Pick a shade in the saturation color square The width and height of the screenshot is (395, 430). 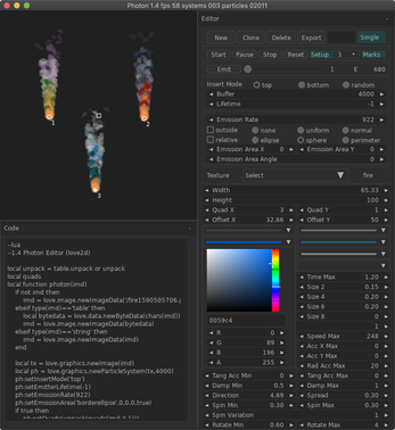[239, 280]
